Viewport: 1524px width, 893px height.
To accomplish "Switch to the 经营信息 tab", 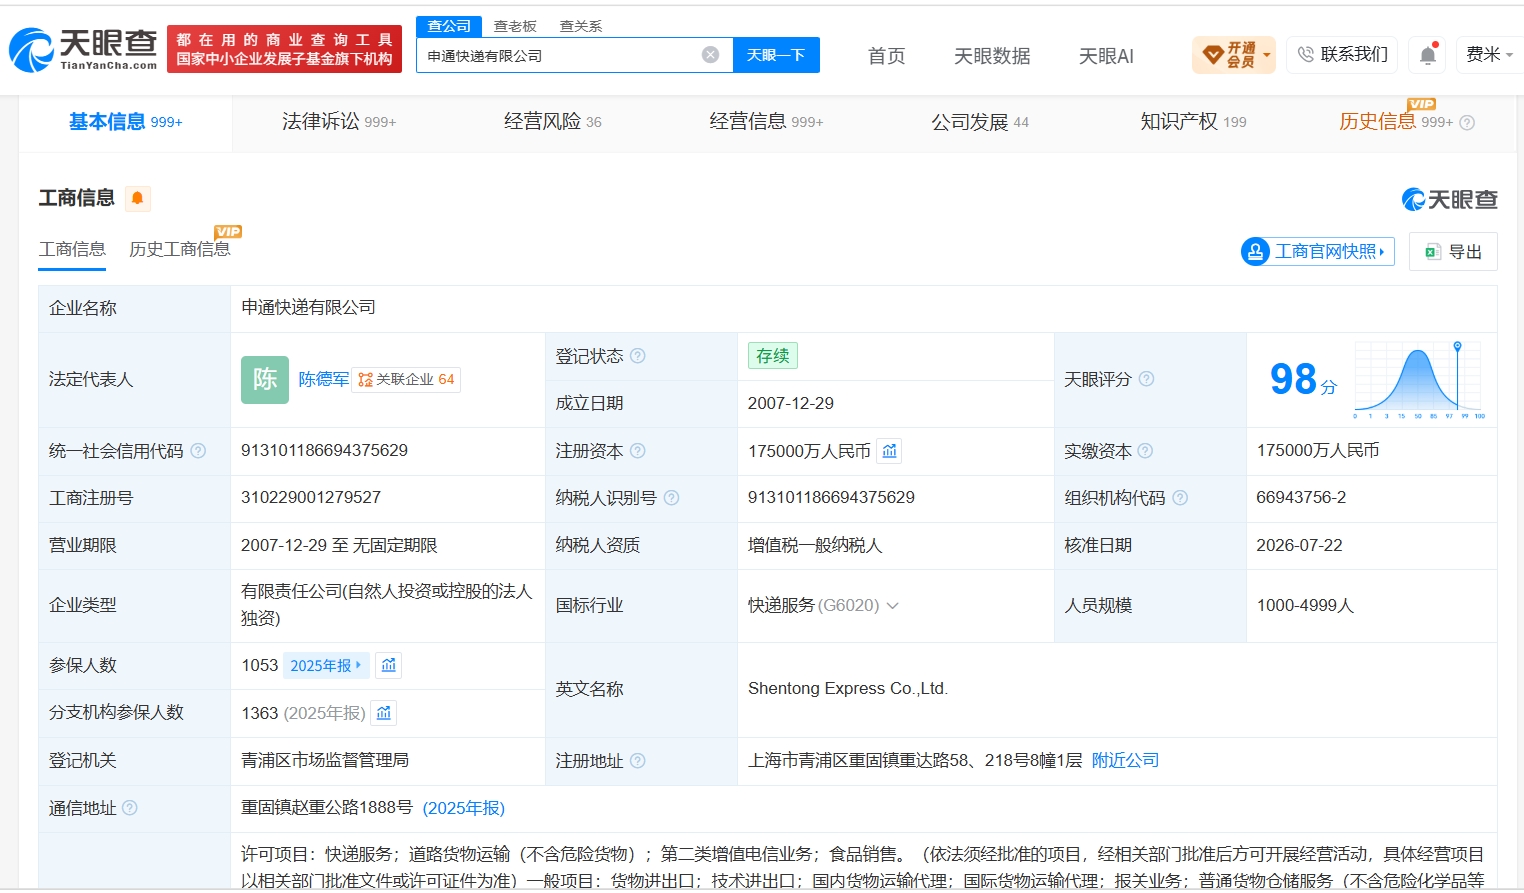I will [766, 122].
